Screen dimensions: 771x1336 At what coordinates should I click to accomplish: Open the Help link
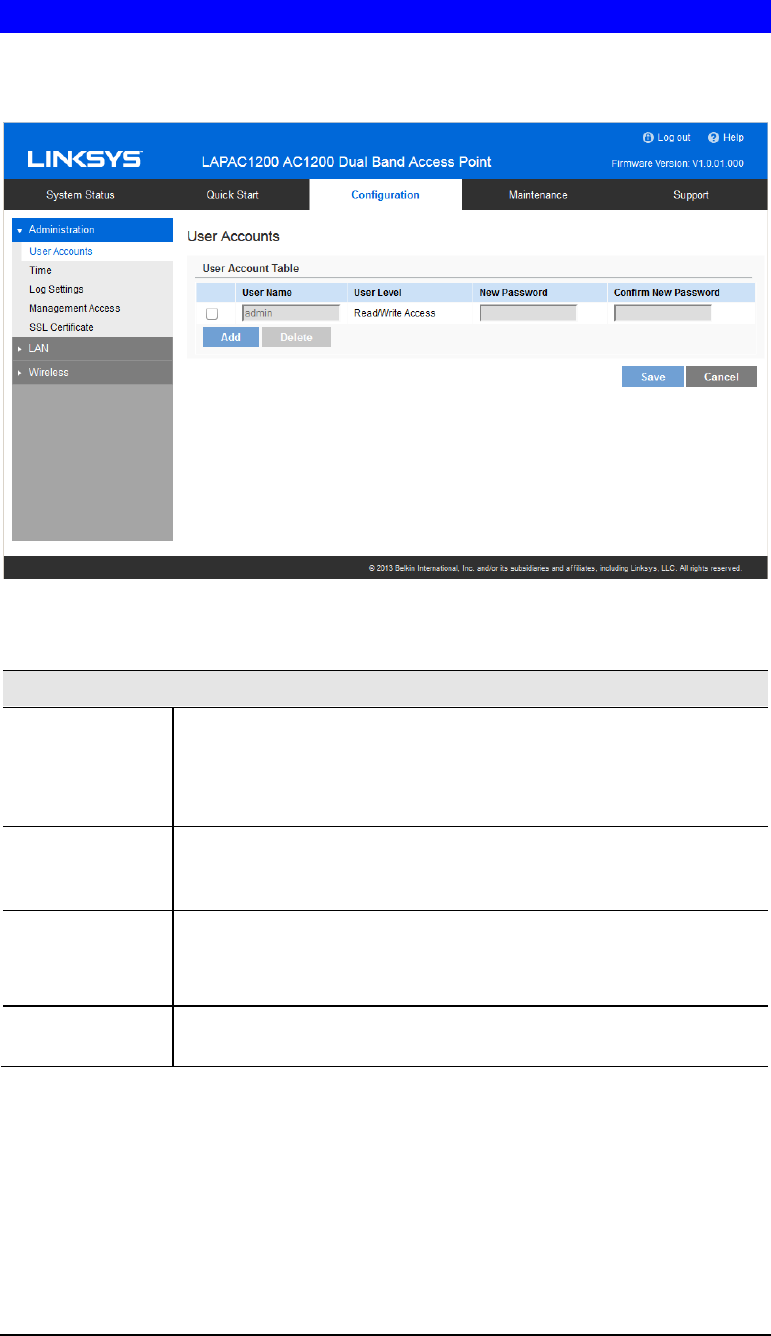click(x=733, y=138)
